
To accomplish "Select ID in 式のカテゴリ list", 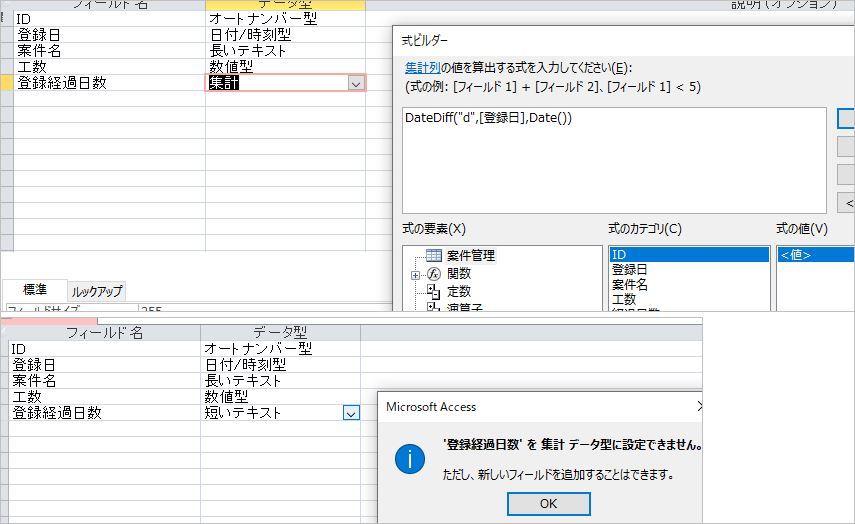I will point(689,255).
